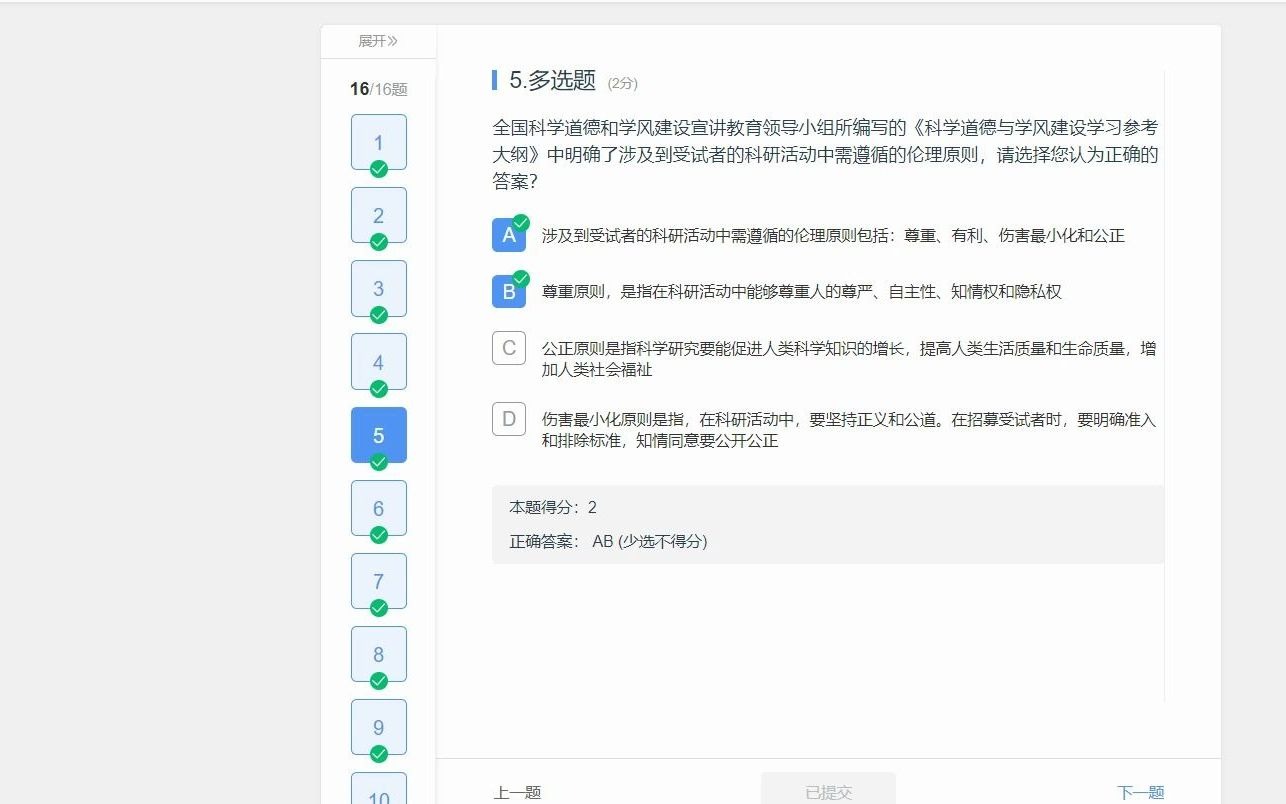Viewport: 1286px width, 804px height.
Task: Click green check badge on question 7
Action: [x=379, y=608]
